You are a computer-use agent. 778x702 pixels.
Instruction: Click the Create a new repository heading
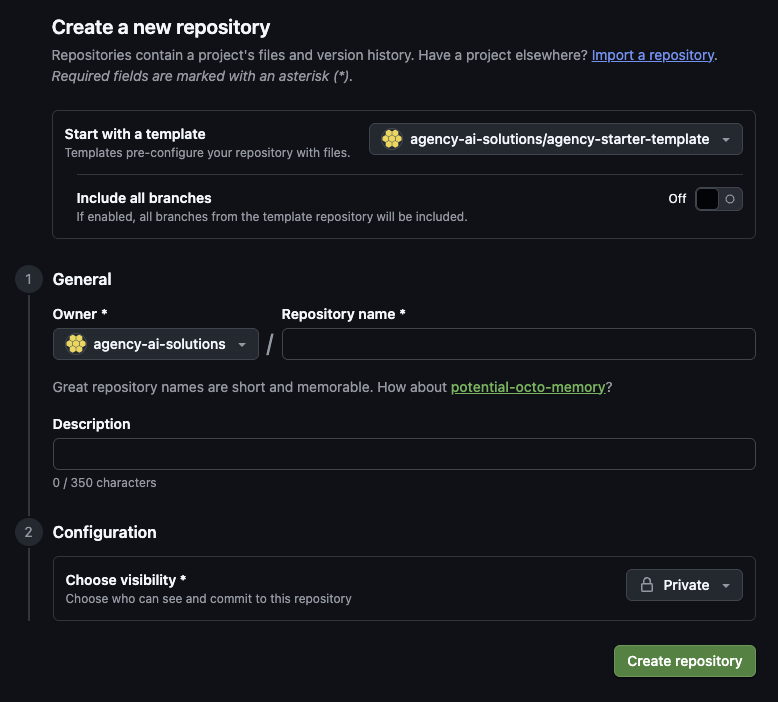tap(161, 27)
